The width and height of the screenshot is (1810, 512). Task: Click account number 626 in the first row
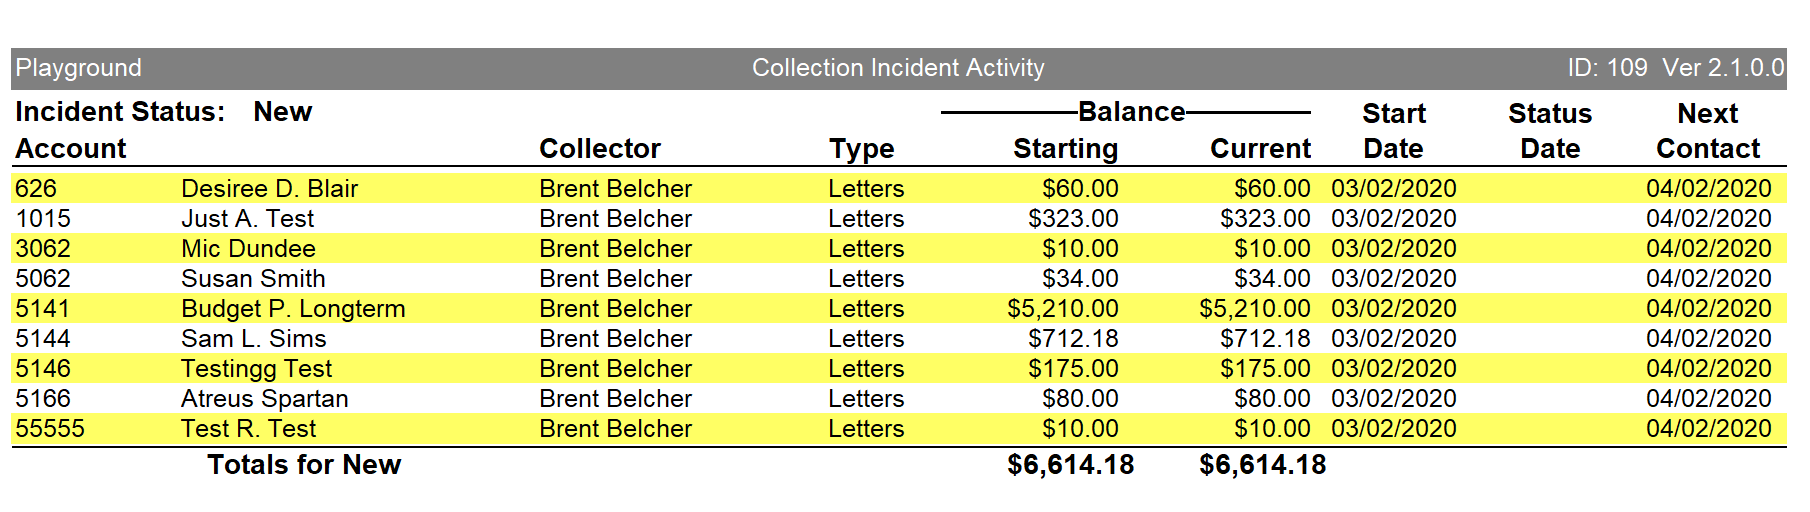[36, 188]
